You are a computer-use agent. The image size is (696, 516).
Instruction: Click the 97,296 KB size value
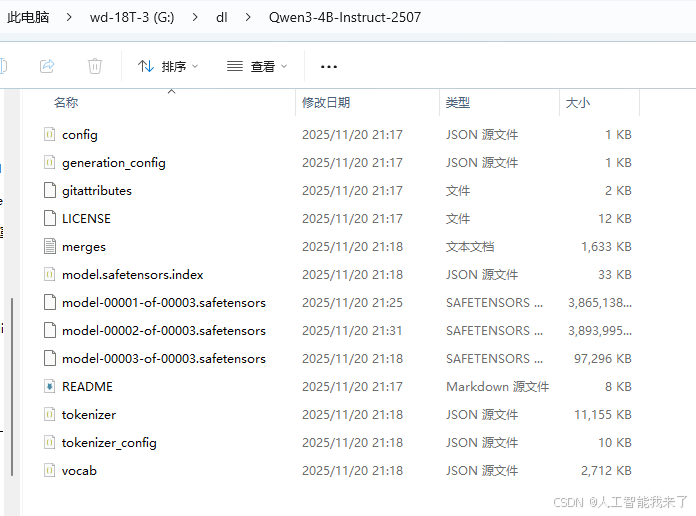click(602, 358)
